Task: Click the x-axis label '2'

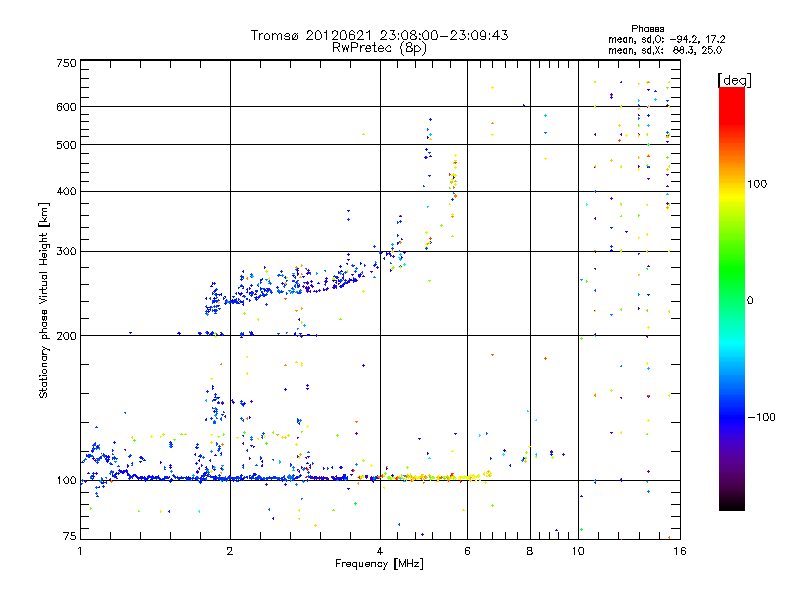Action: tap(230, 551)
